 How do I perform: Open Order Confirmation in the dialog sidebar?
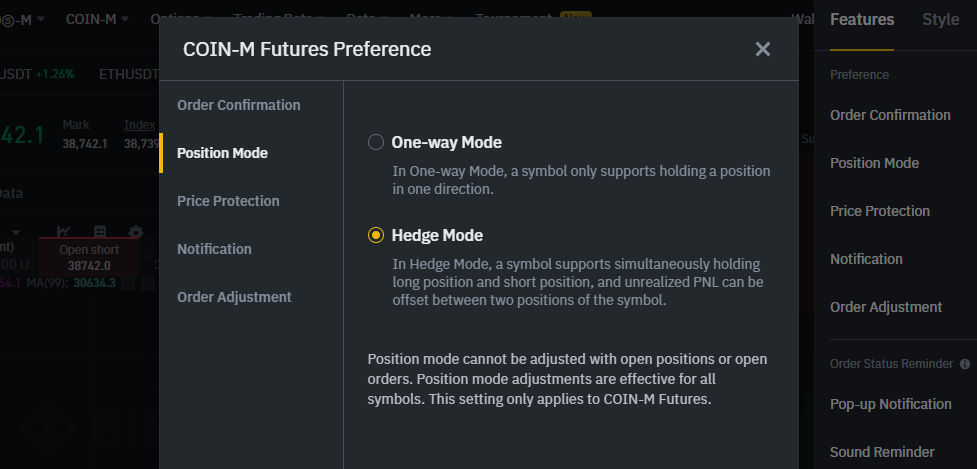[x=238, y=105]
